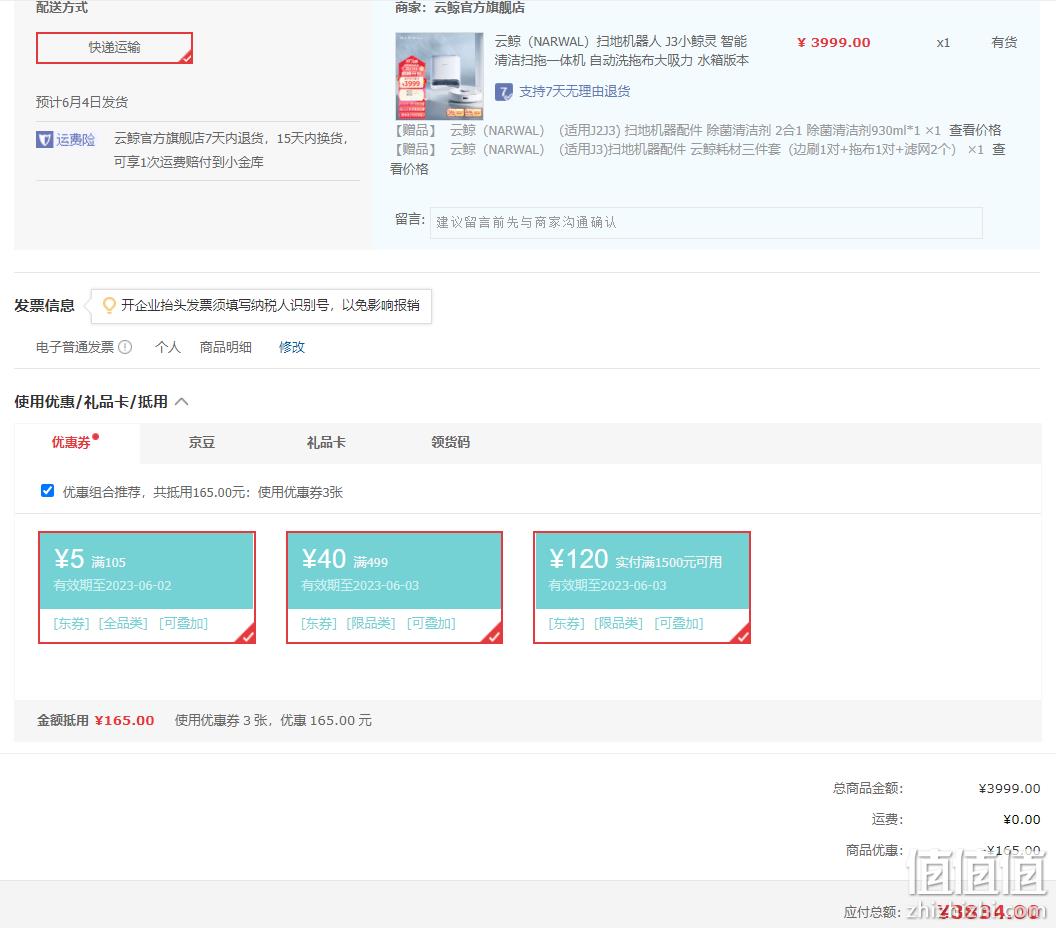Switch to the 领货码 tab
The image size is (1056, 928).
(x=451, y=442)
